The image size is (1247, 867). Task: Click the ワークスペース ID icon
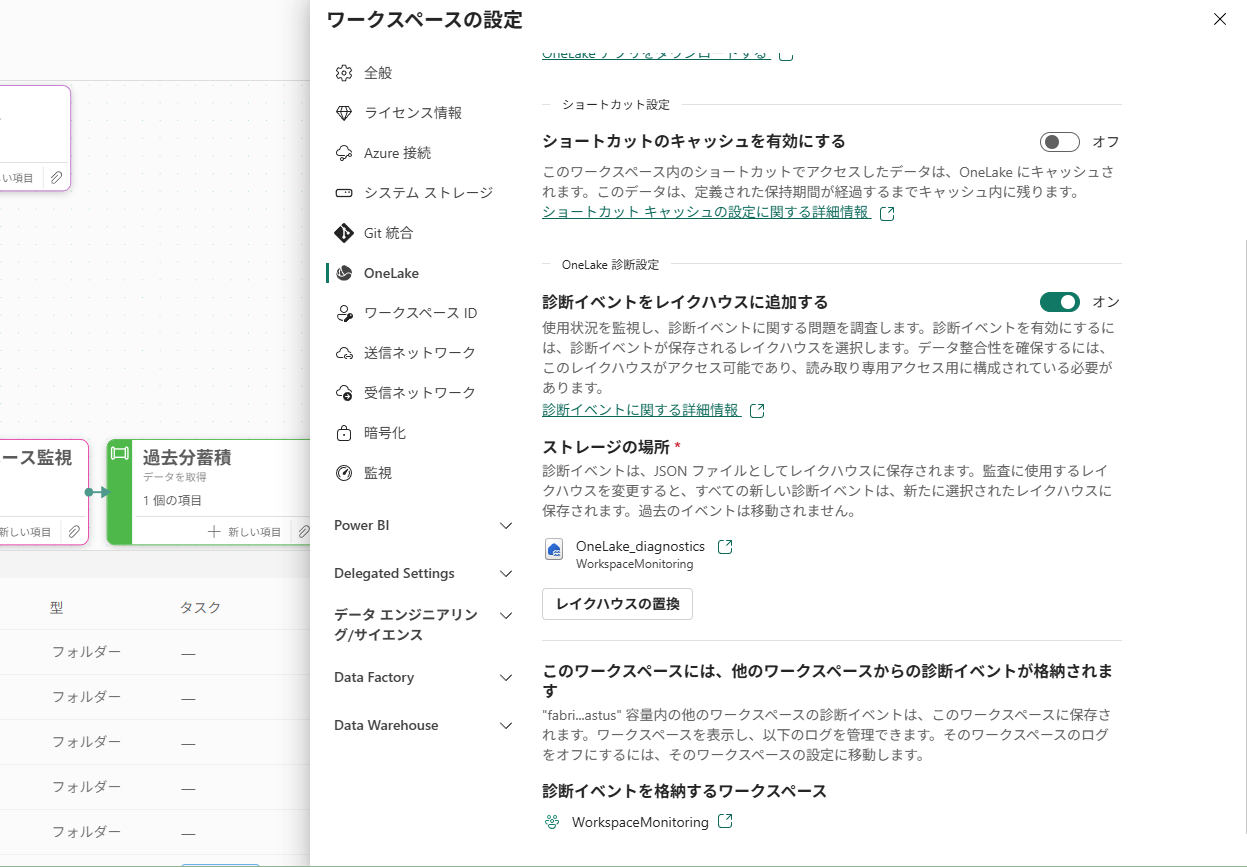coord(344,313)
